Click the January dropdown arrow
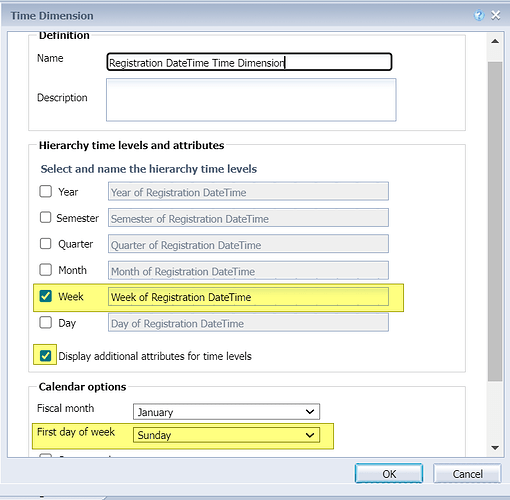The image size is (510, 500). point(310,412)
